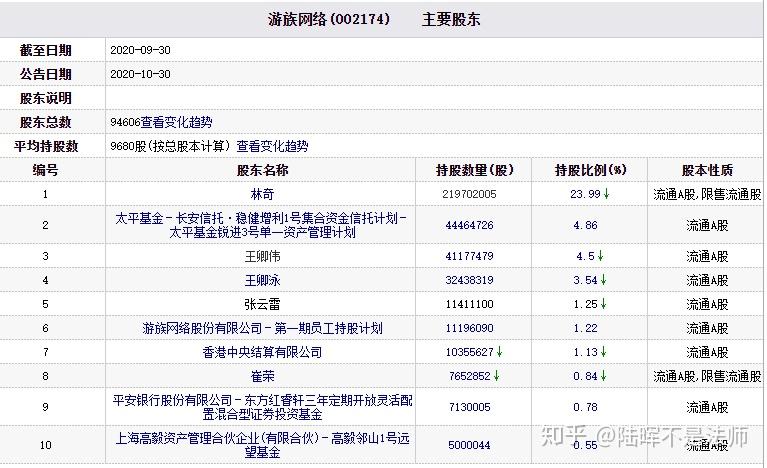Screen dimensions: 767x468
Task: Click the date value 2020-10-30
Action: (140, 74)
